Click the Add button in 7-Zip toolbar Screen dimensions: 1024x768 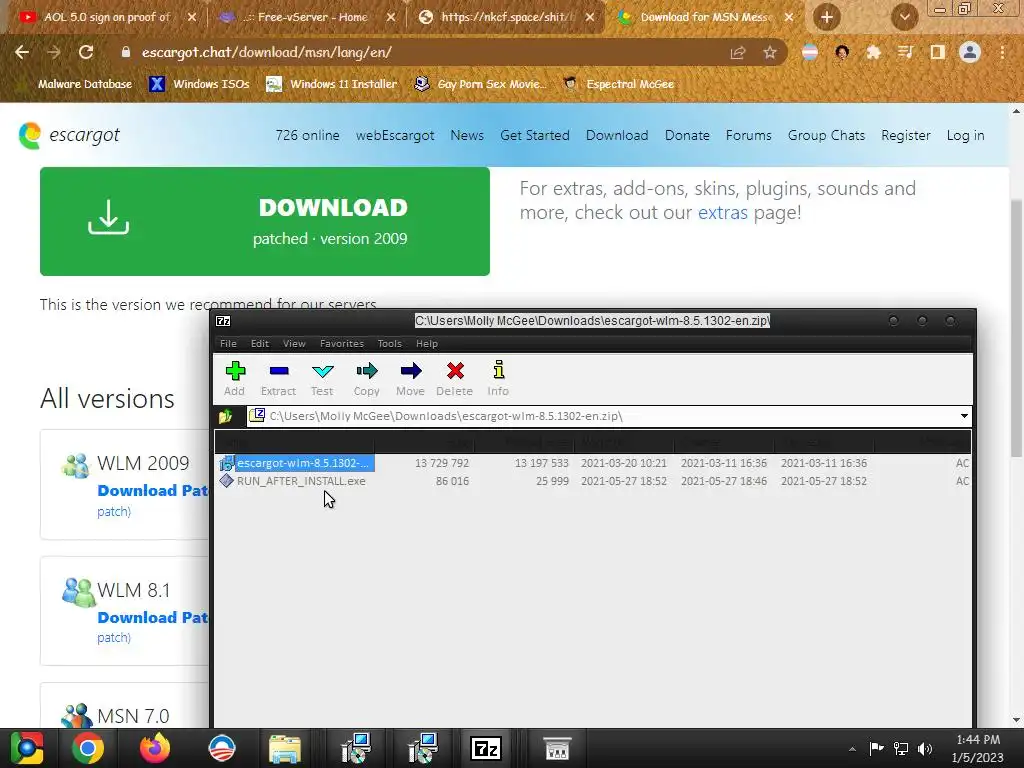(x=234, y=379)
